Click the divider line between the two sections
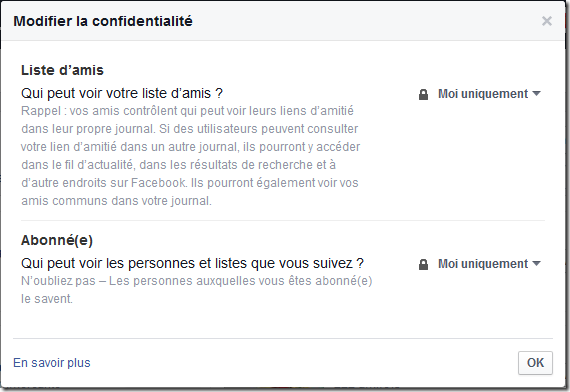570x392 pixels. [283, 220]
